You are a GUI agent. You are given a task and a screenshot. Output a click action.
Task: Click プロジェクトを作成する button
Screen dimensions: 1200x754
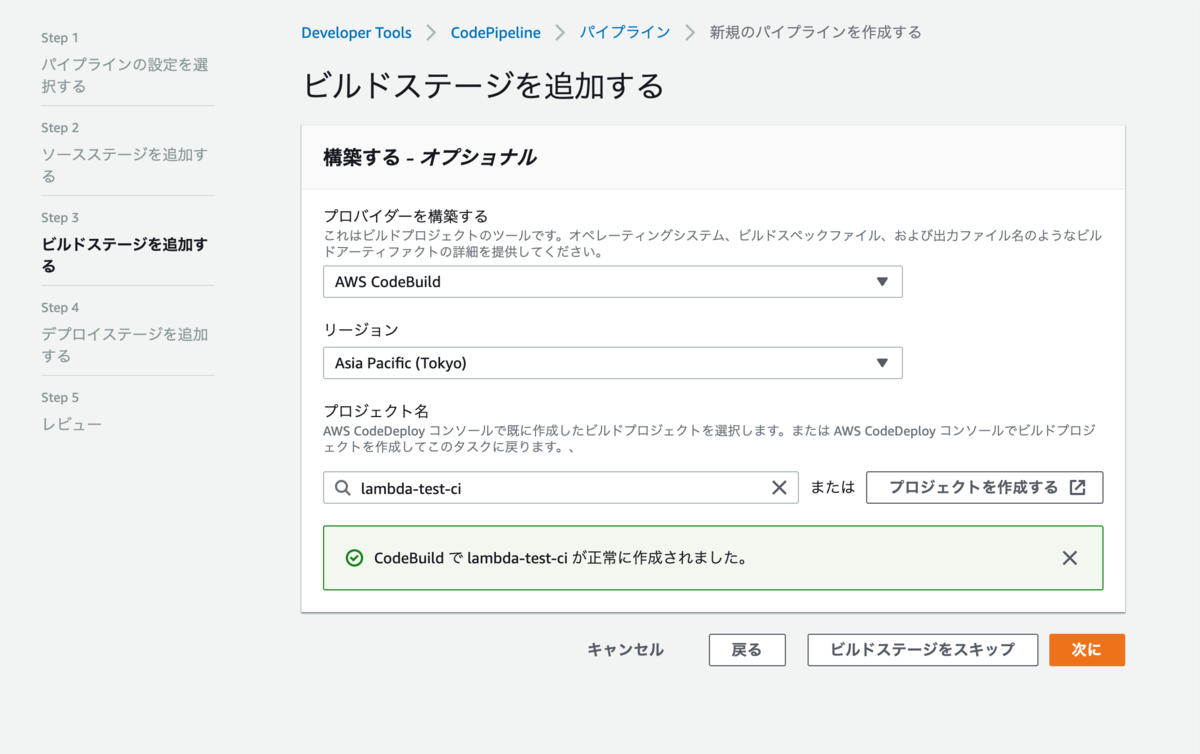click(x=984, y=488)
